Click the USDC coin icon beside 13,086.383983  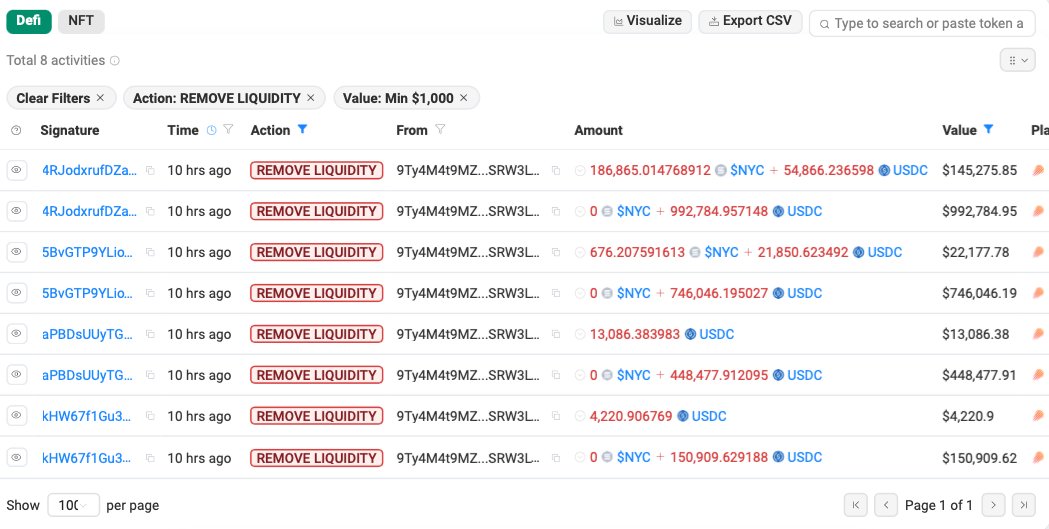(x=690, y=334)
